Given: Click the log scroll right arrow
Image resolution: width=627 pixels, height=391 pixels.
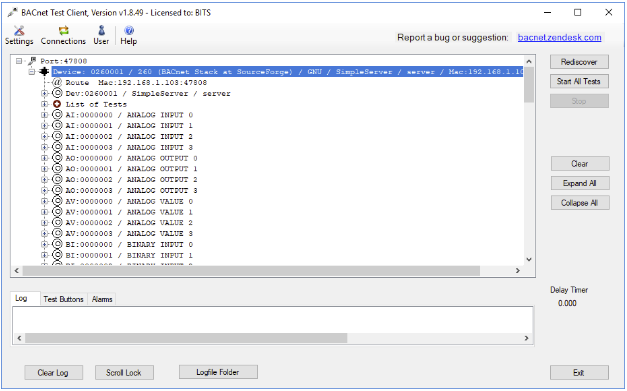Looking at the screenshot, I should coord(527,338).
